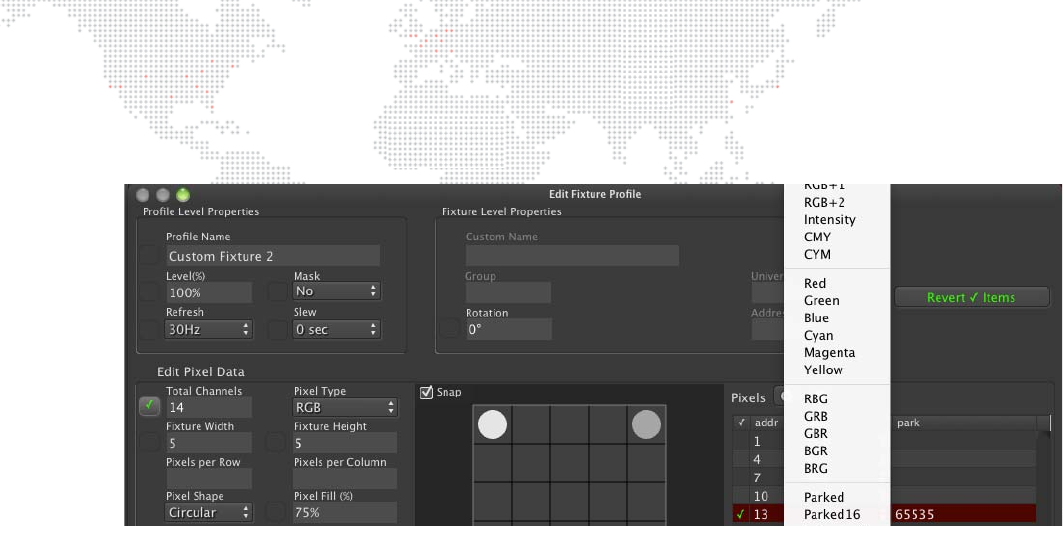Open the Mask dropdown
Image resolution: width=1063 pixels, height=548 pixels.
point(336,291)
